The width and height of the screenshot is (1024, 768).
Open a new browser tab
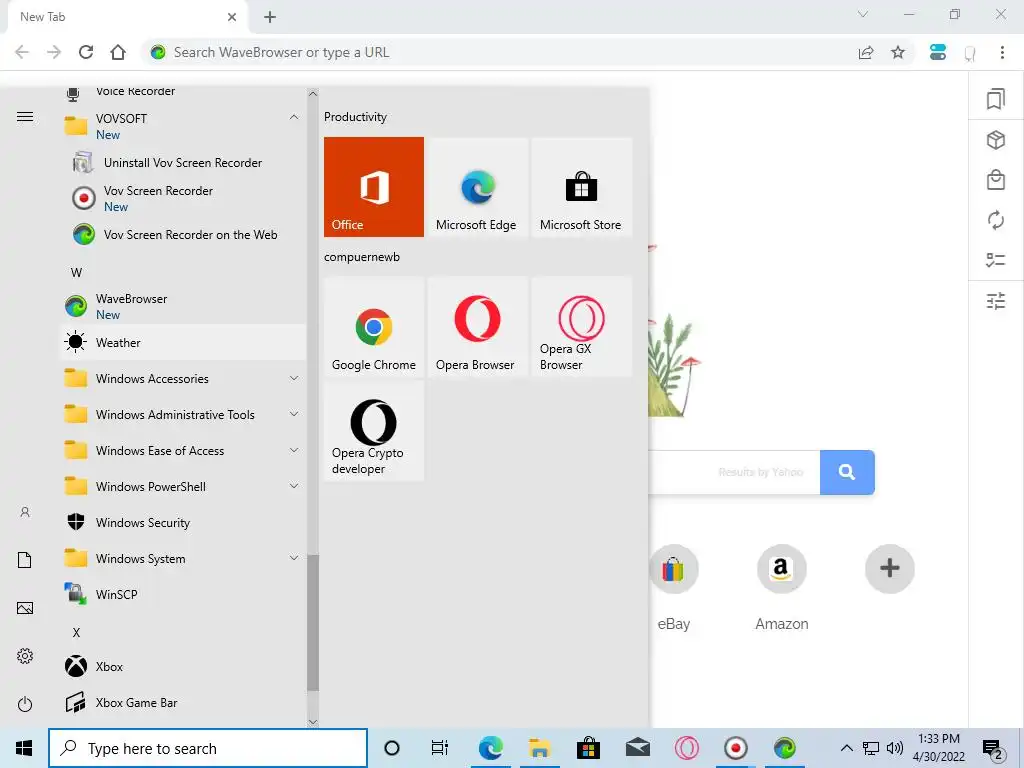point(270,17)
